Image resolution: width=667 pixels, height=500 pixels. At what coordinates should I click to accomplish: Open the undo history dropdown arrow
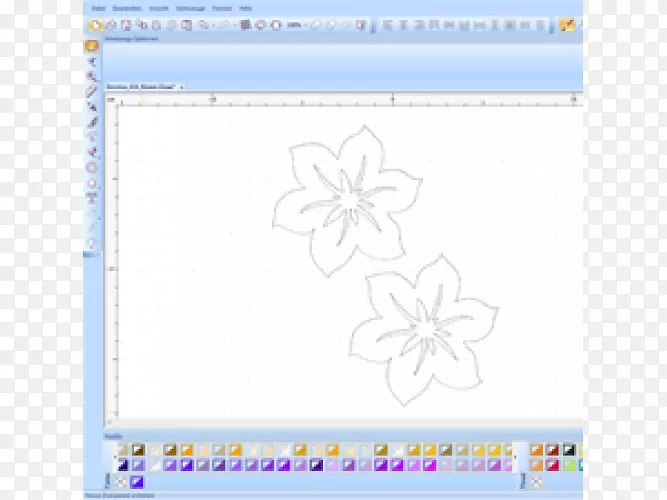click(212, 24)
